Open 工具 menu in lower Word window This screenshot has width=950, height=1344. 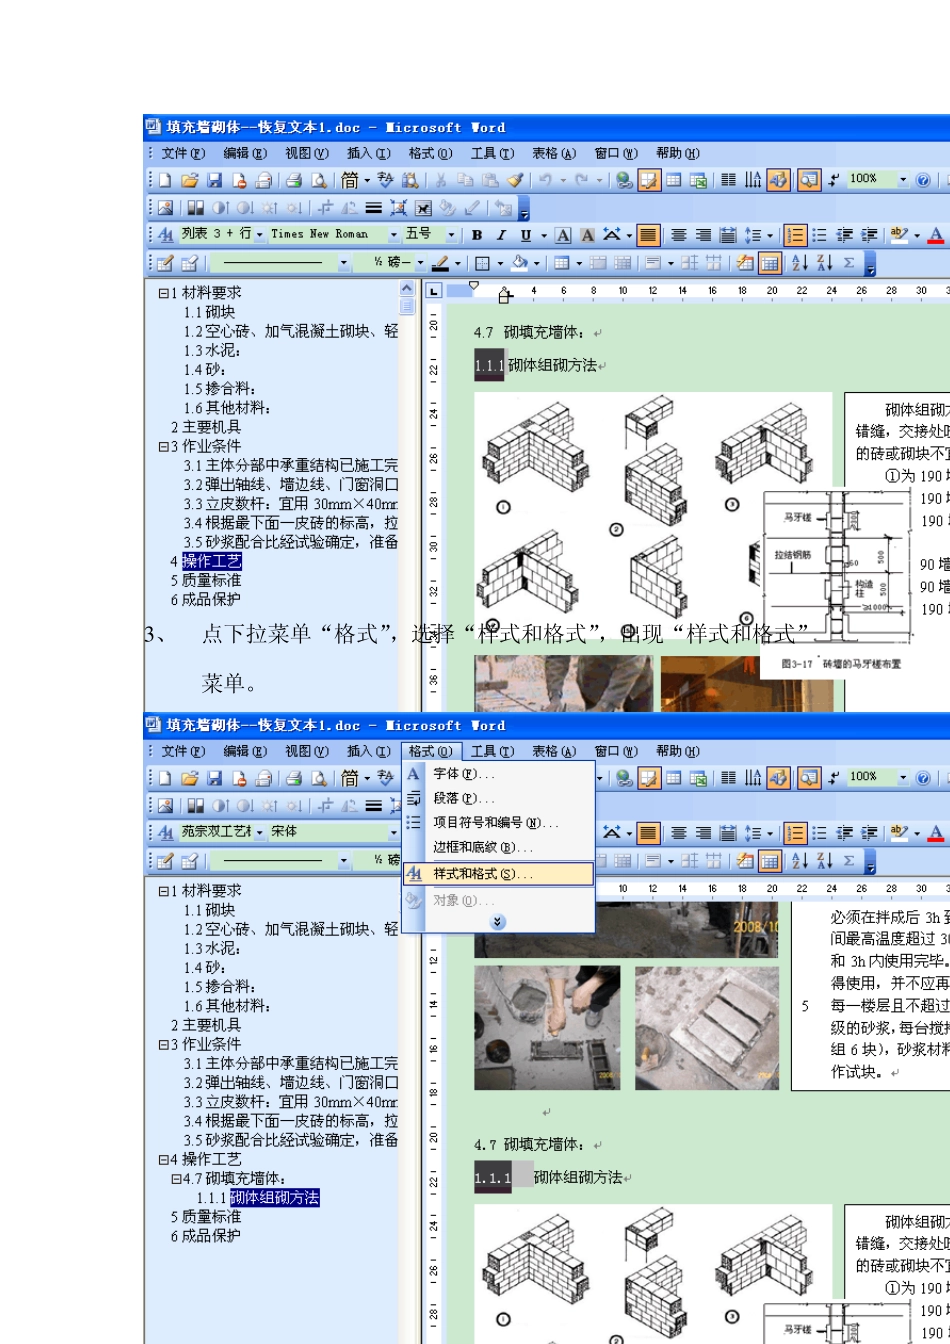tap(492, 752)
